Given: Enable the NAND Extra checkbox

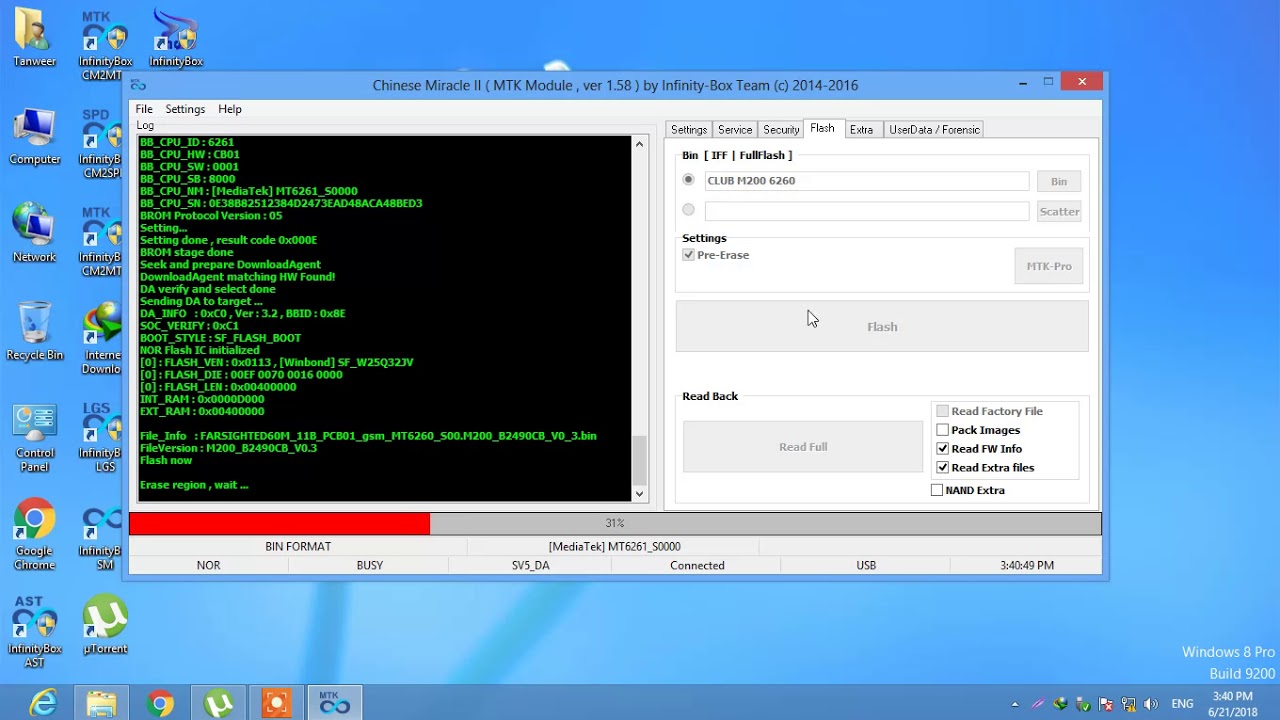Looking at the screenshot, I should coord(937,490).
